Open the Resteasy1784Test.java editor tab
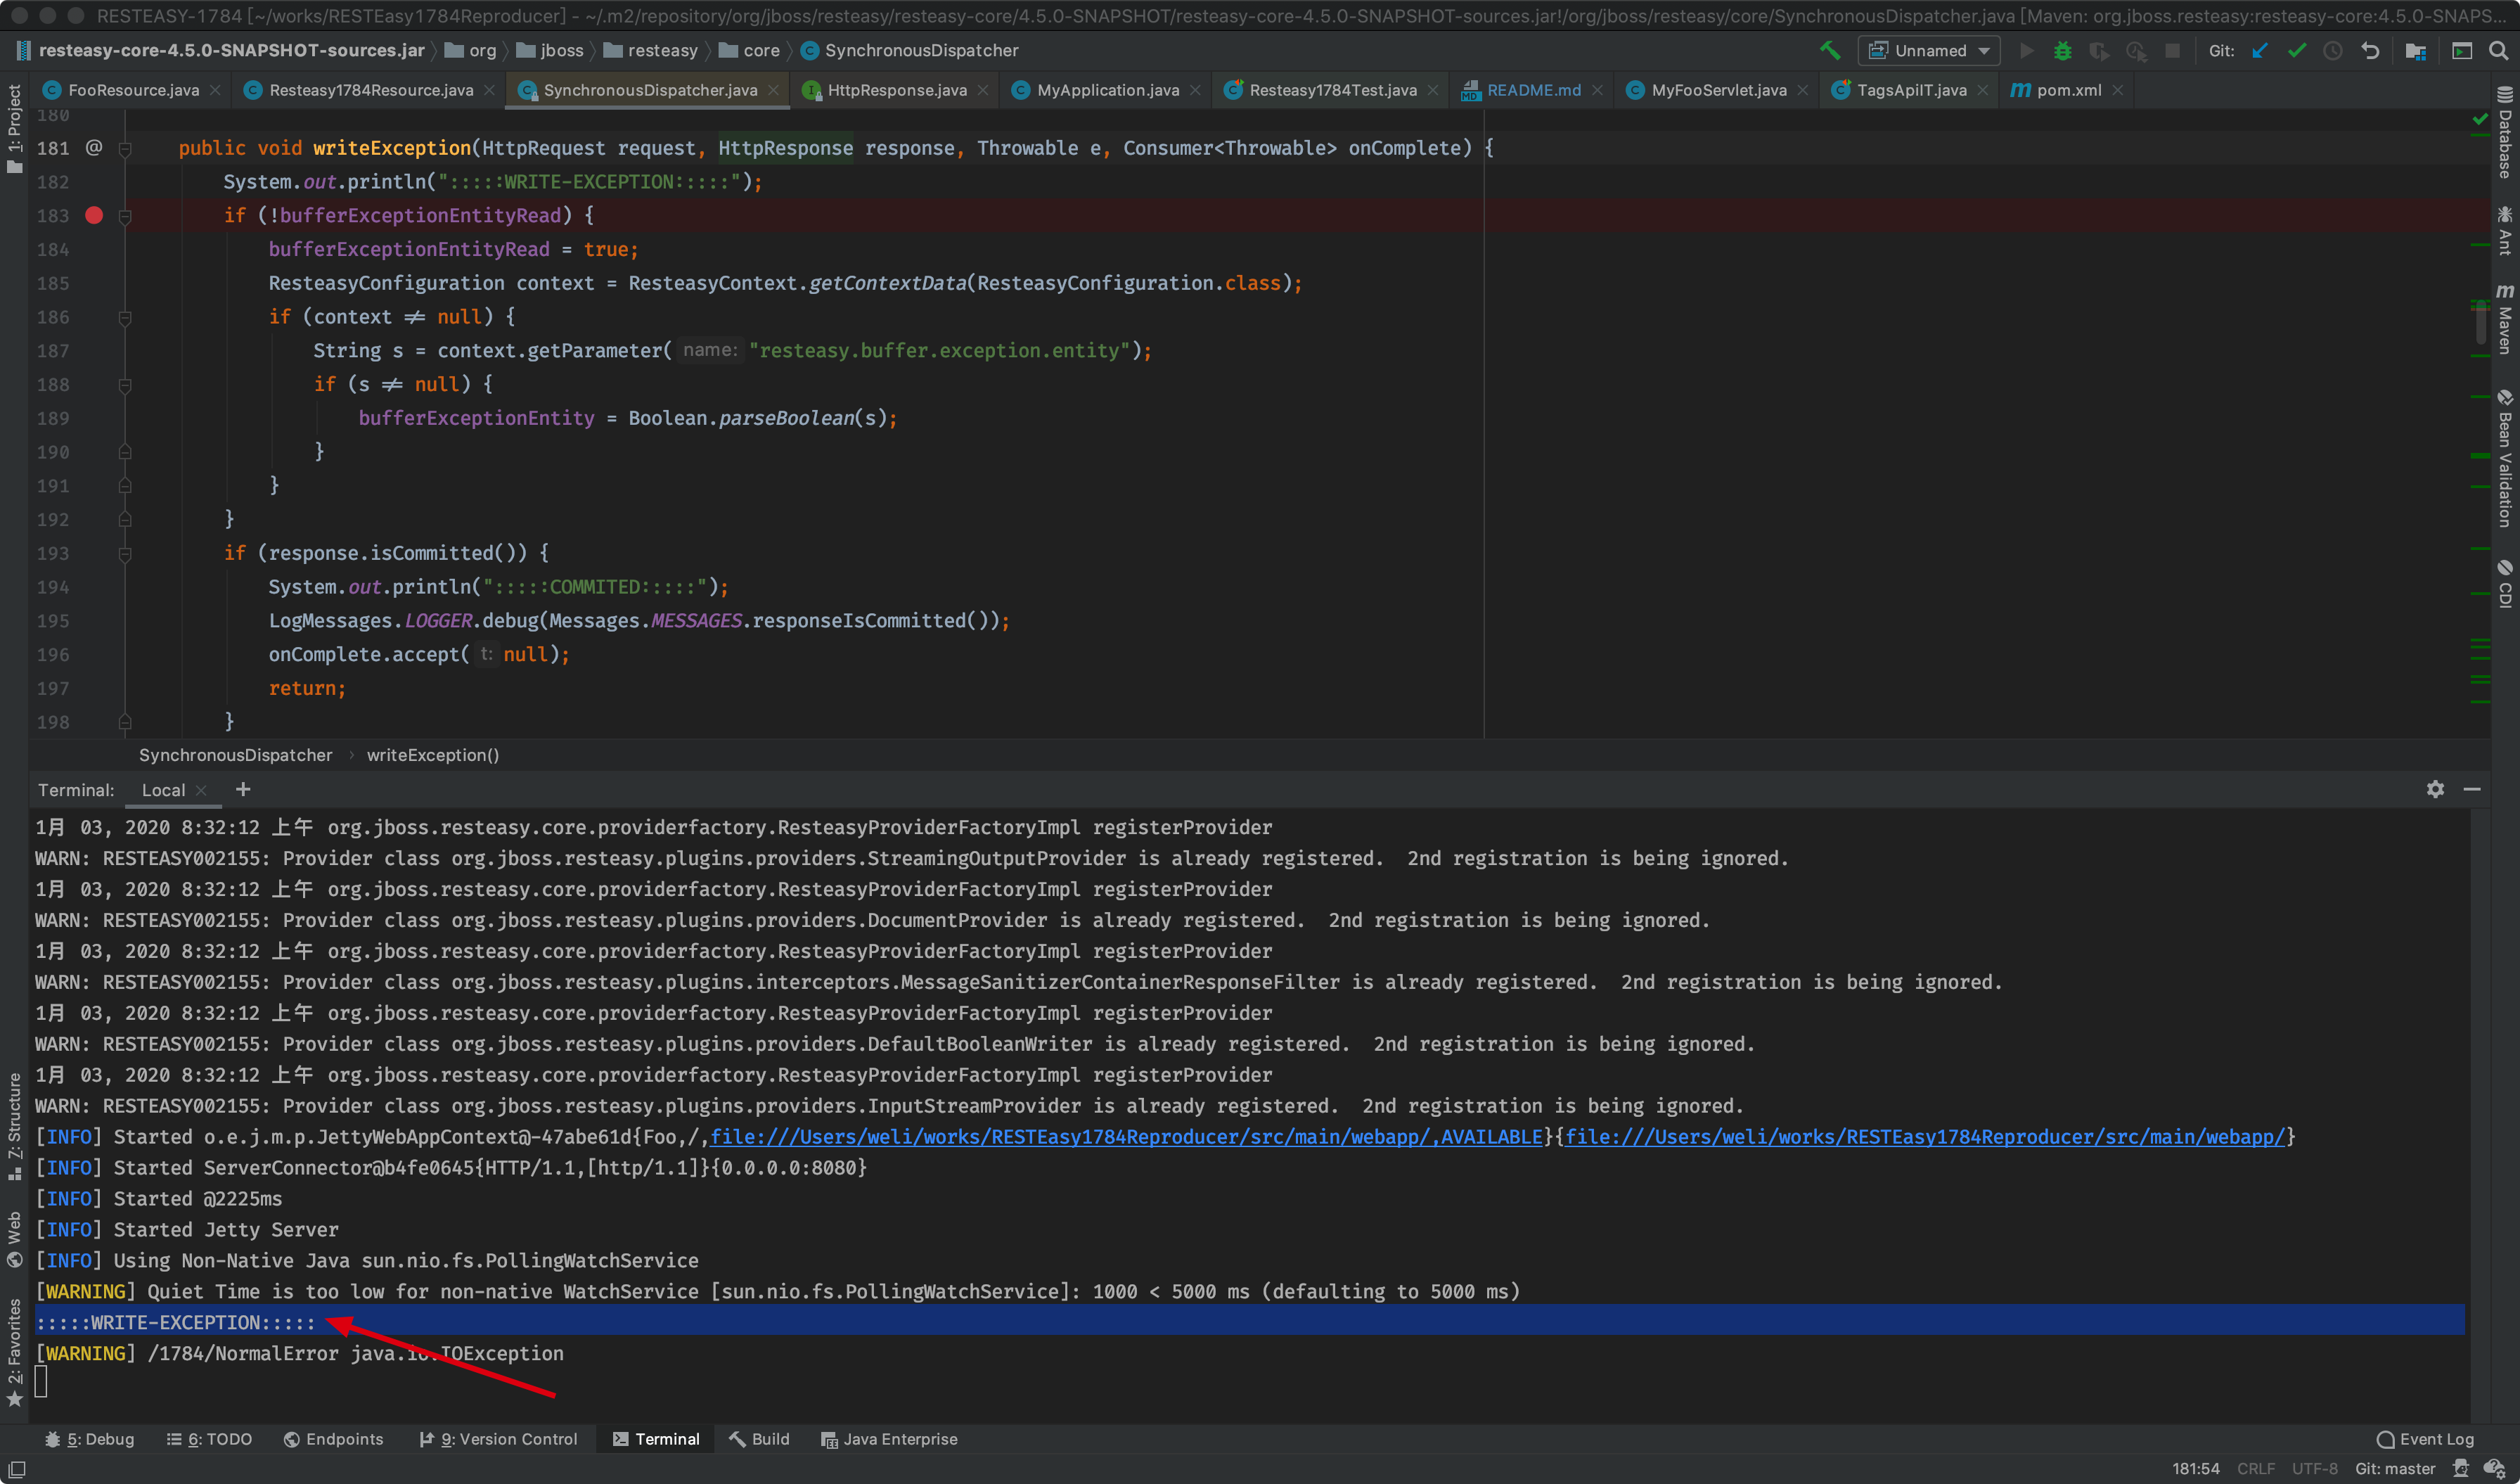This screenshot has width=2520, height=1484. (x=1332, y=90)
